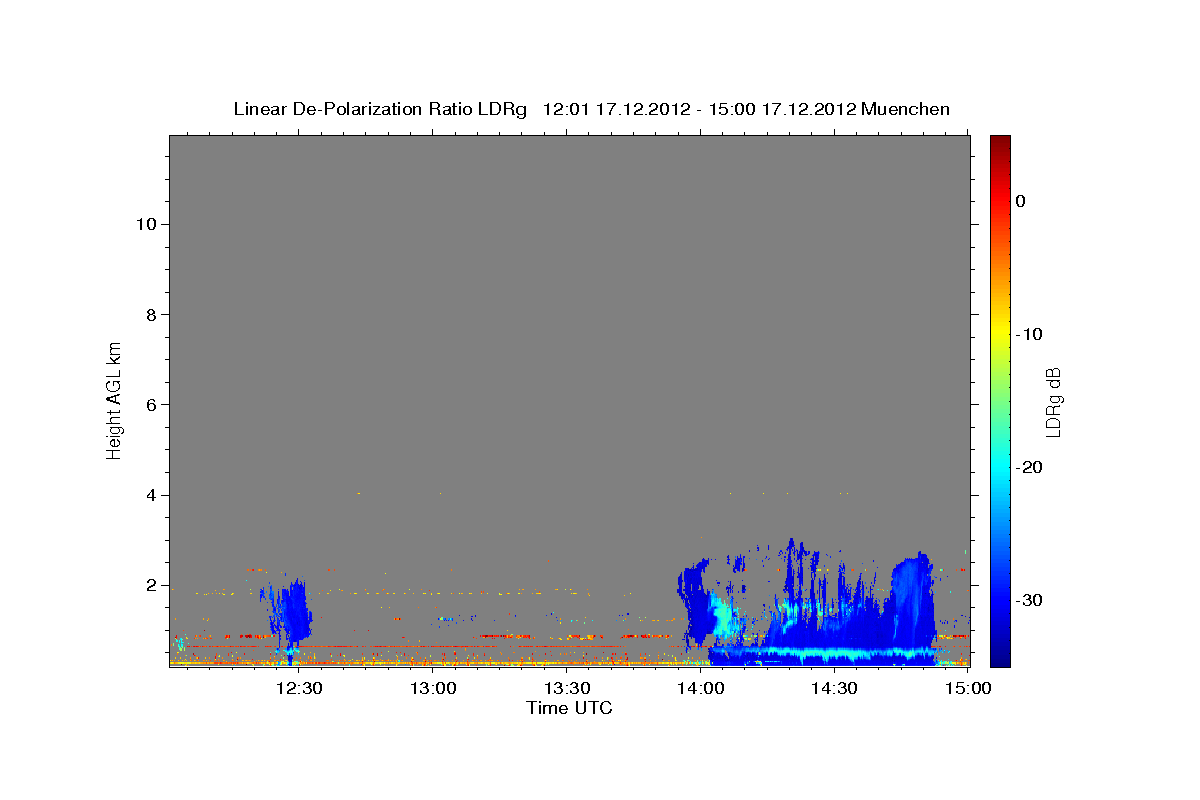Click the '13:00' time tick label

[433, 688]
